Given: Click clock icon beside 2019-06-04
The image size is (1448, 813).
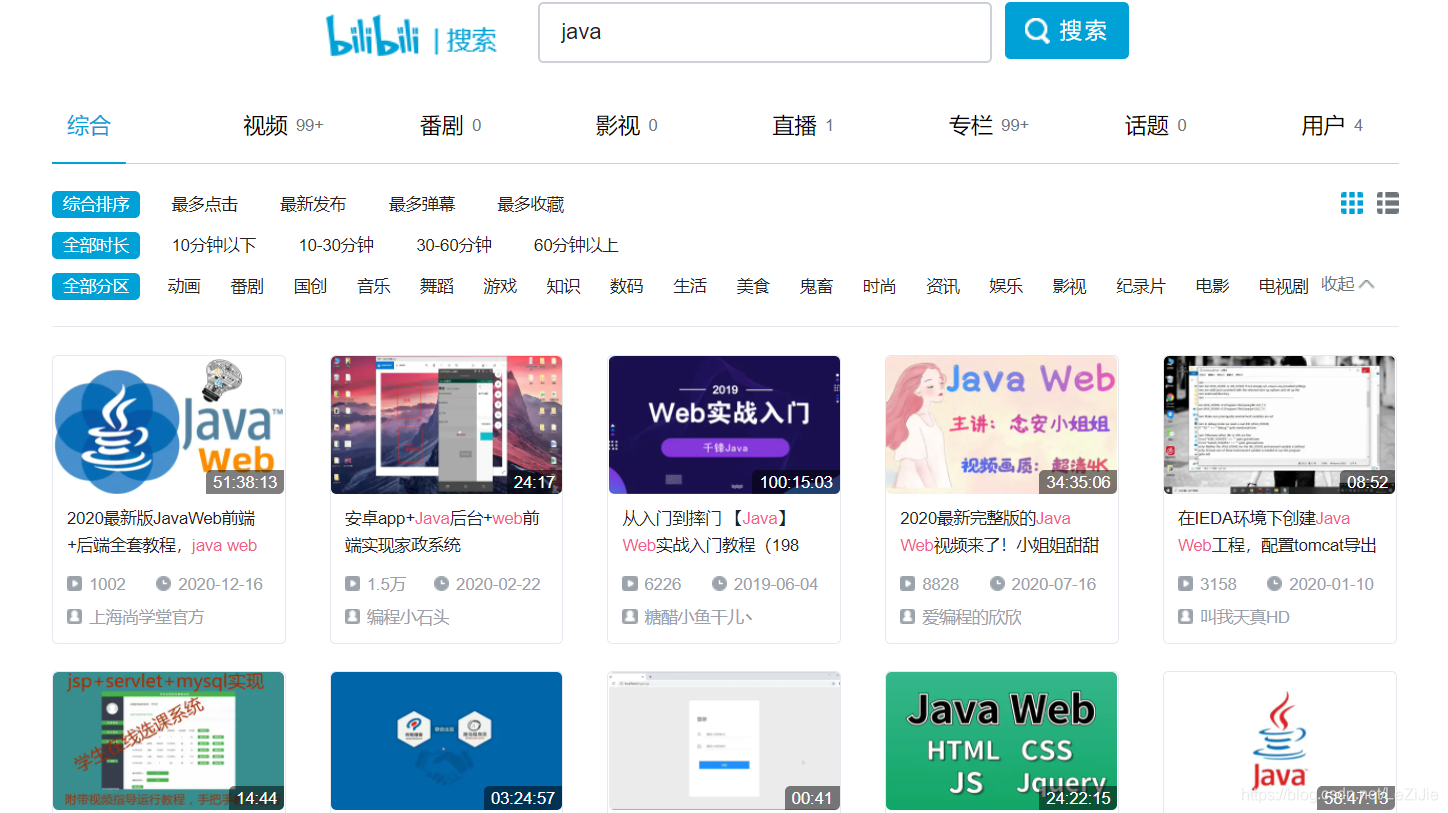Looking at the screenshot, I should [x=720, y=584].
